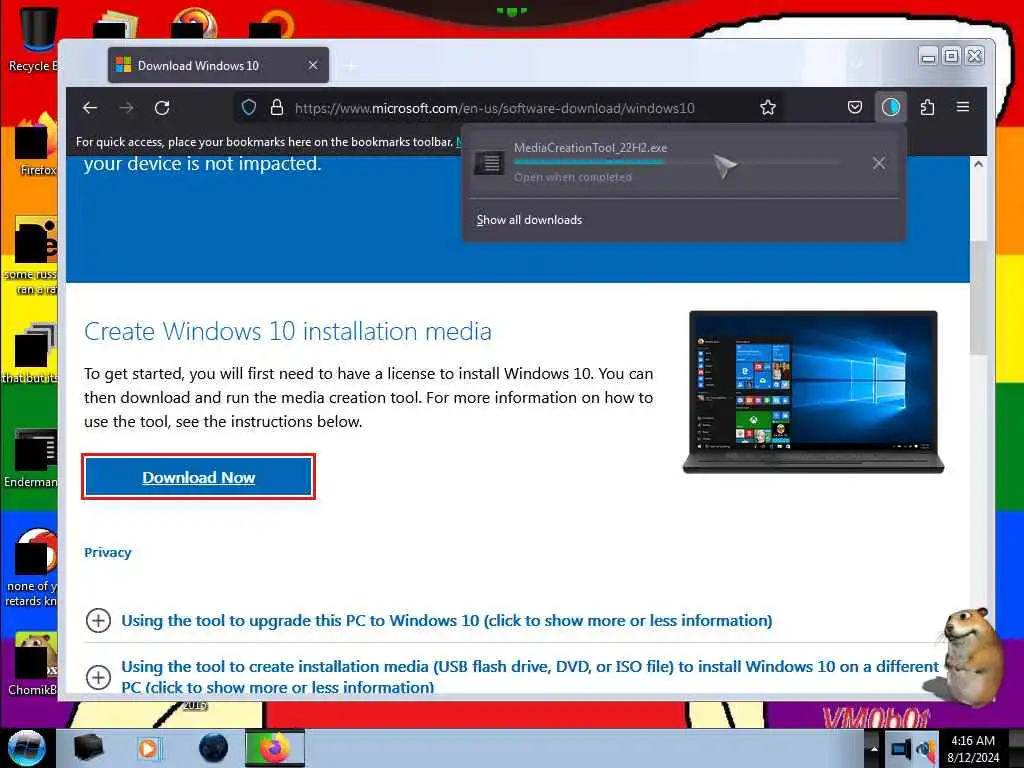The height and width of the screenshot is (768, 1024).
Task: Click the Firefox taskbar button
Action: 275,748
